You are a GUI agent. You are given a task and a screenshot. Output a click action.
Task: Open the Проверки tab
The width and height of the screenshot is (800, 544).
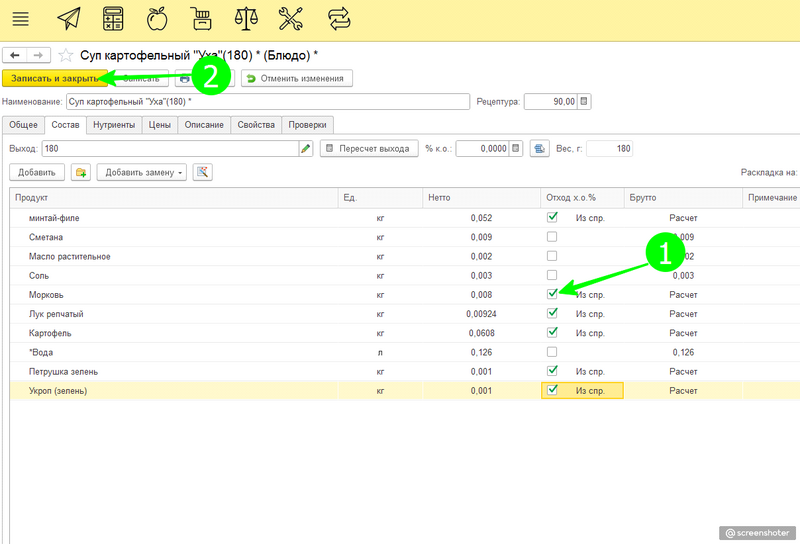306,125
